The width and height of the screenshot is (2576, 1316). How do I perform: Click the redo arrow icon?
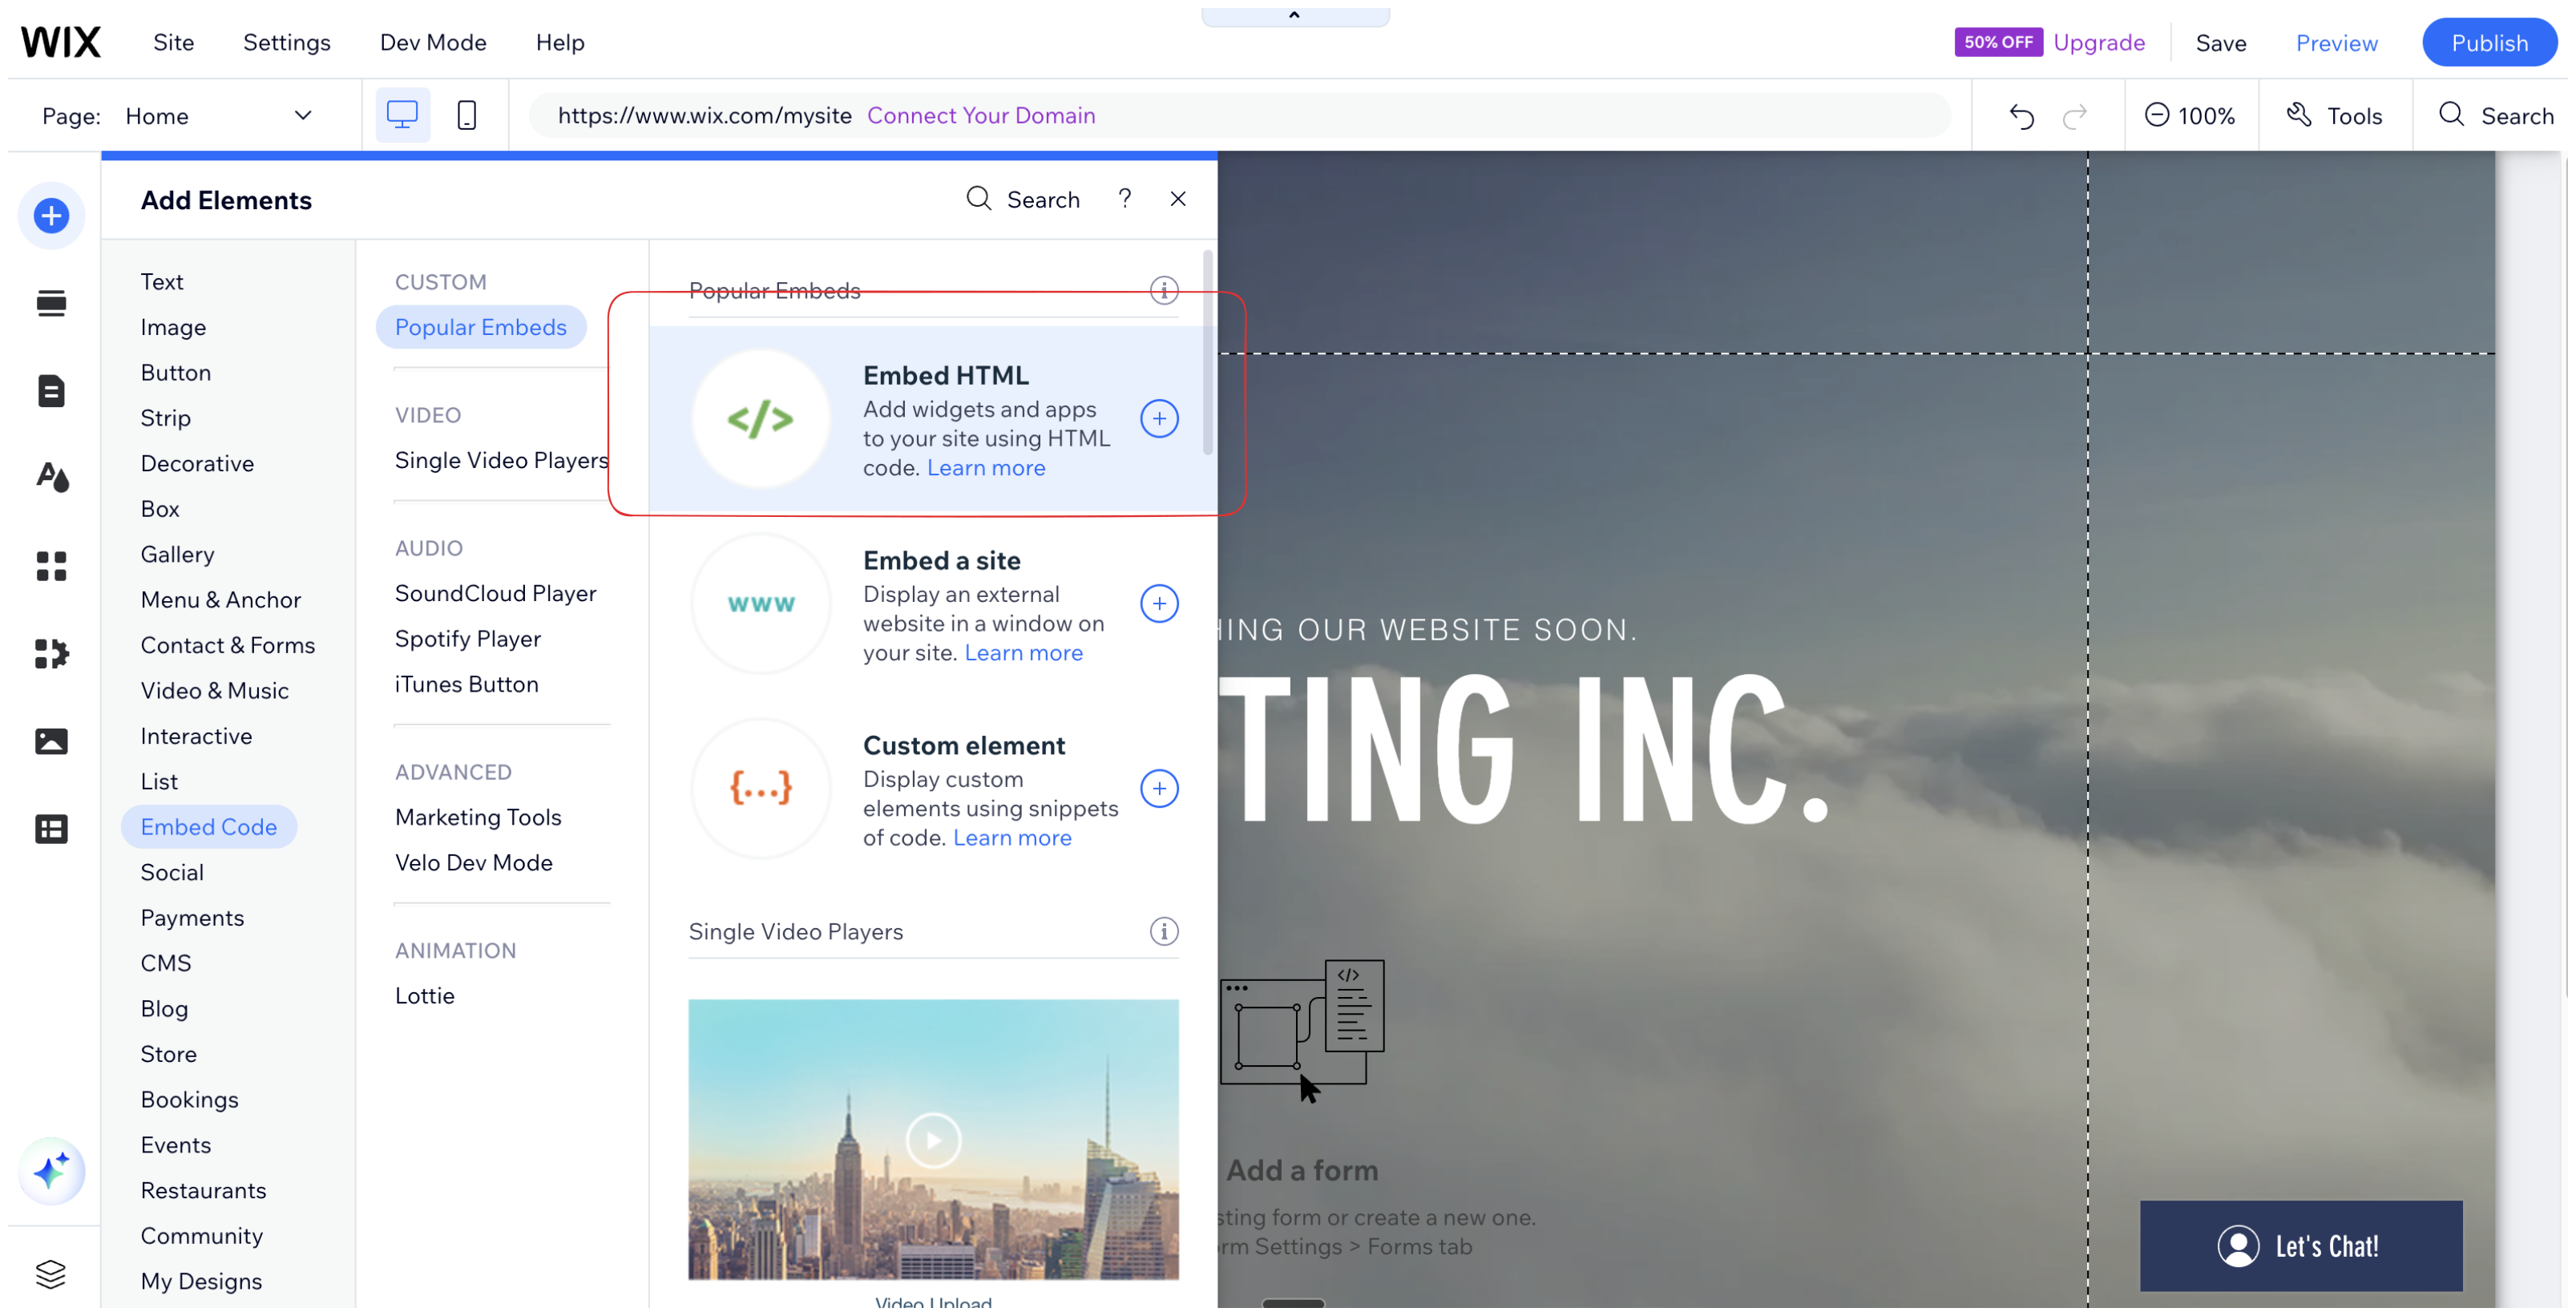(2075, 116)
